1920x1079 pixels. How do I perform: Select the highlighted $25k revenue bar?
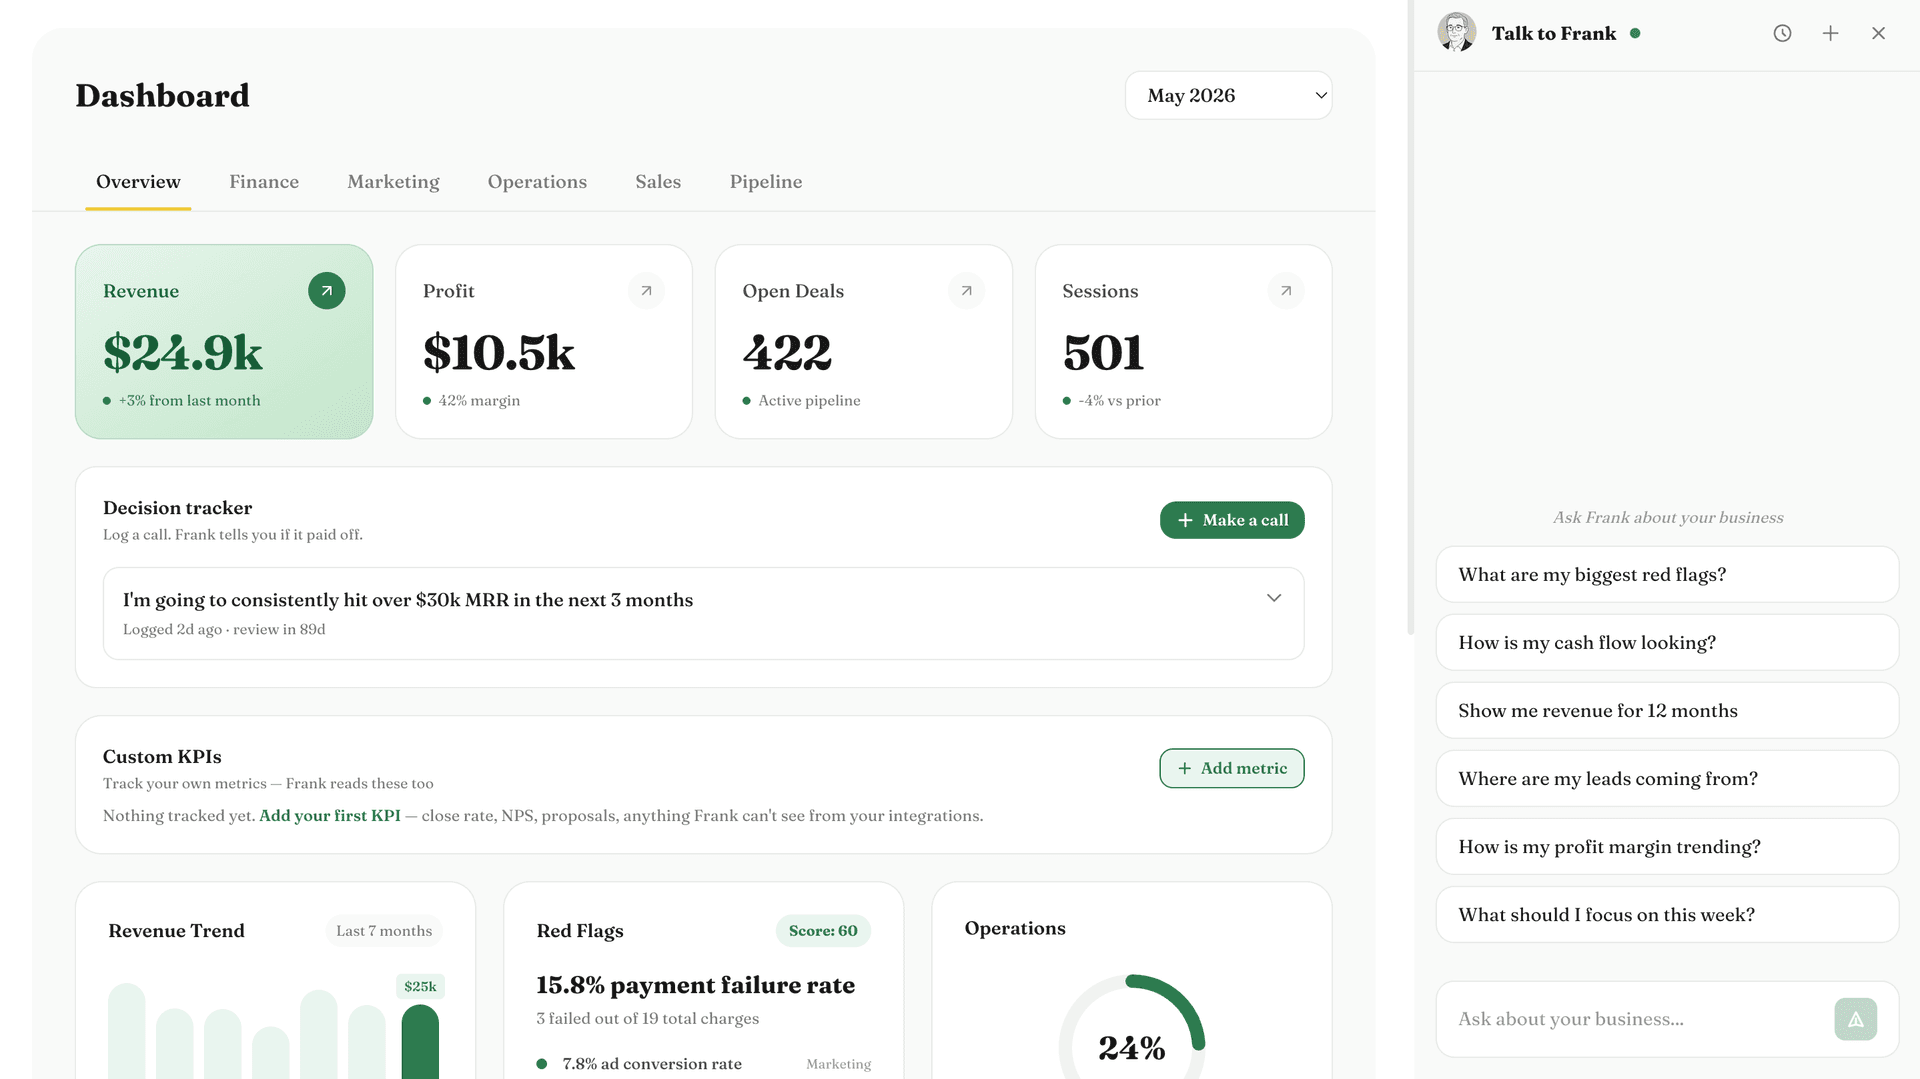point(420,1041)
